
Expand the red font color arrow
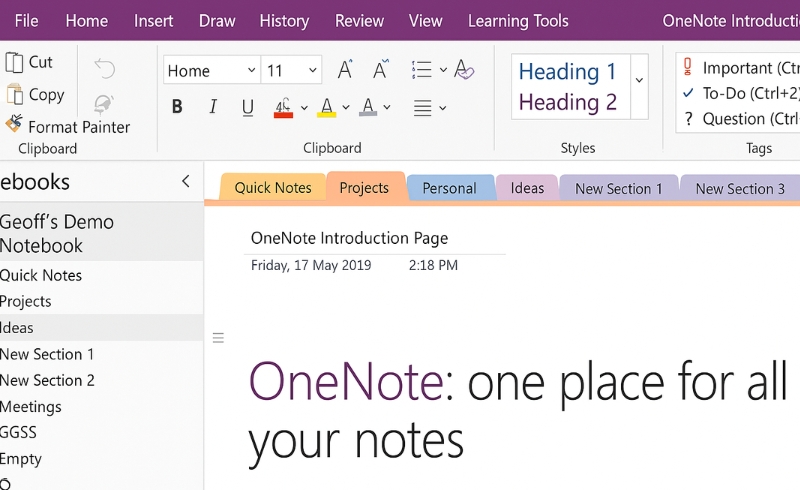click(x=304, y=108)
